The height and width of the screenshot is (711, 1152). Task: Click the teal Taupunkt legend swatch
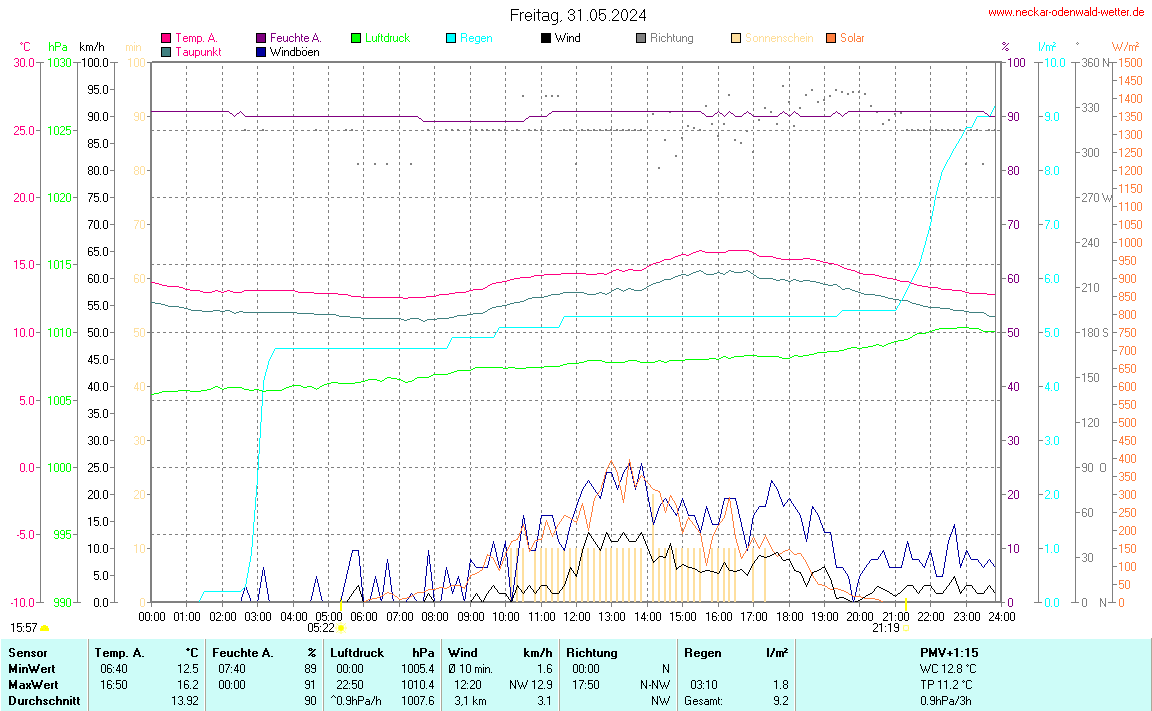165,51
